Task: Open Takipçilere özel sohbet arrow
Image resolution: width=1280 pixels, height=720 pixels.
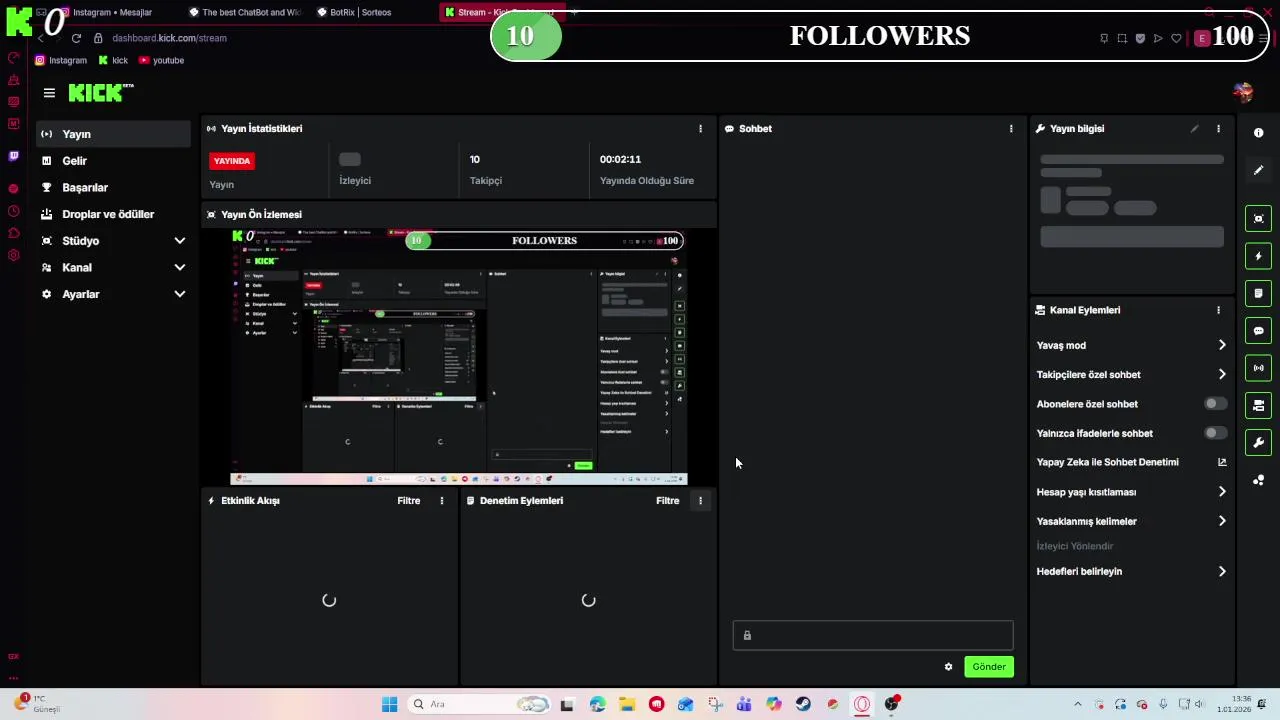Action: [1222, 374]
